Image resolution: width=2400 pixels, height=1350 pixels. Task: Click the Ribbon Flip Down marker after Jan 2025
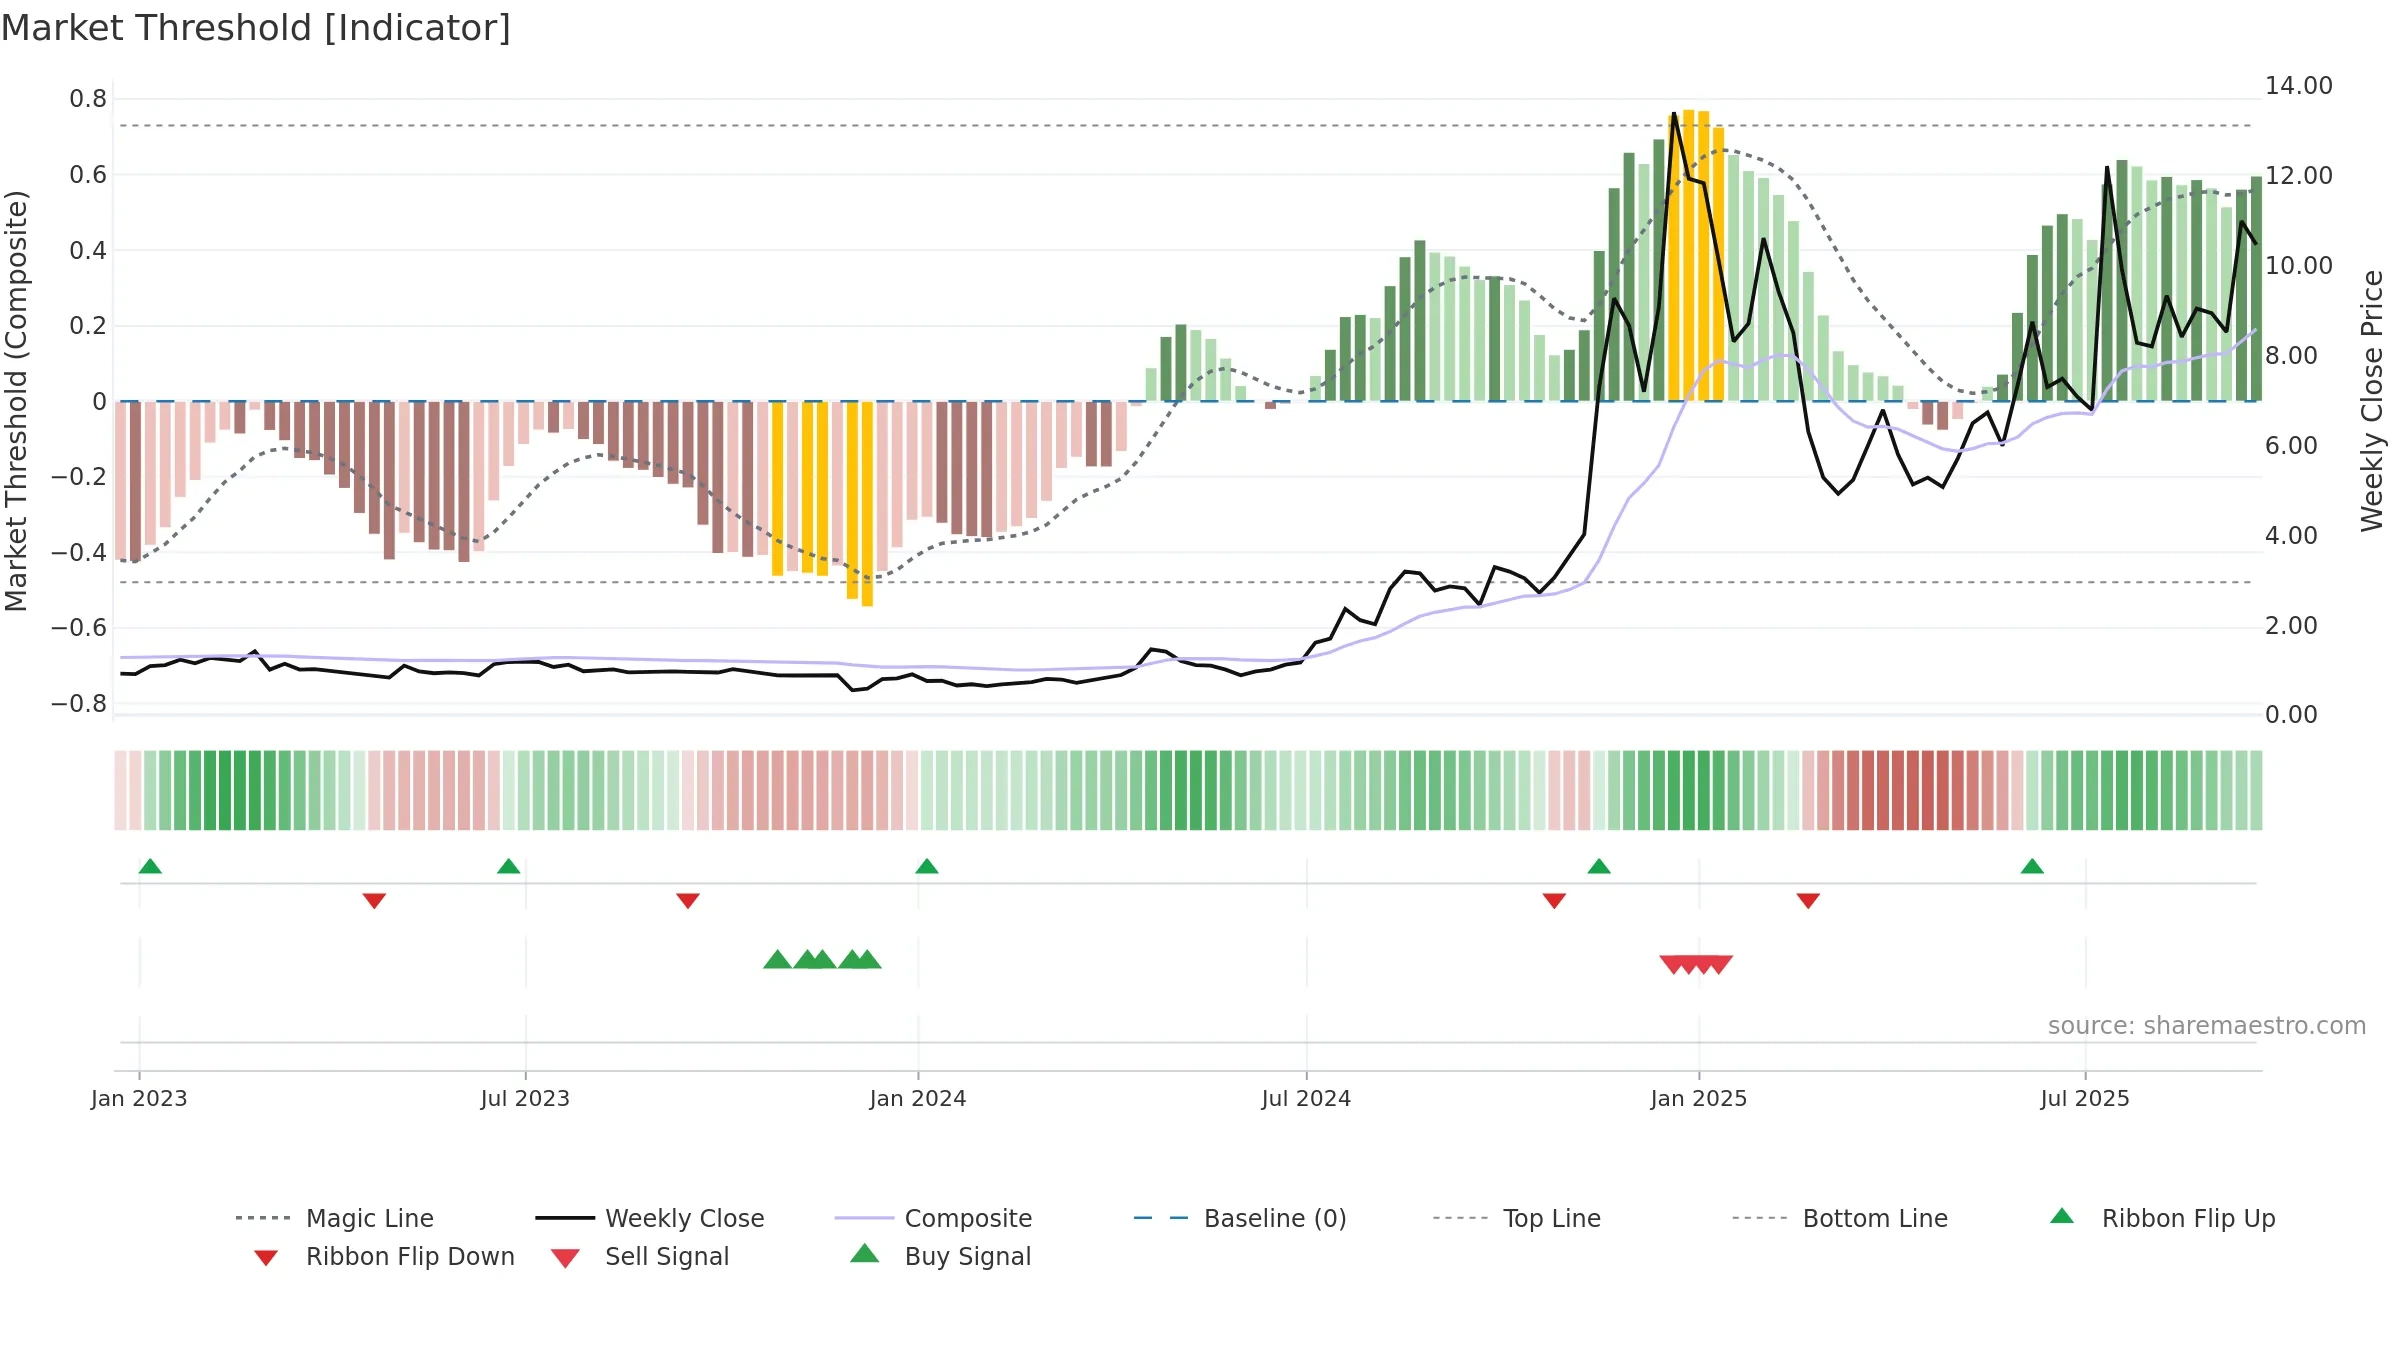pos(1808,901)
